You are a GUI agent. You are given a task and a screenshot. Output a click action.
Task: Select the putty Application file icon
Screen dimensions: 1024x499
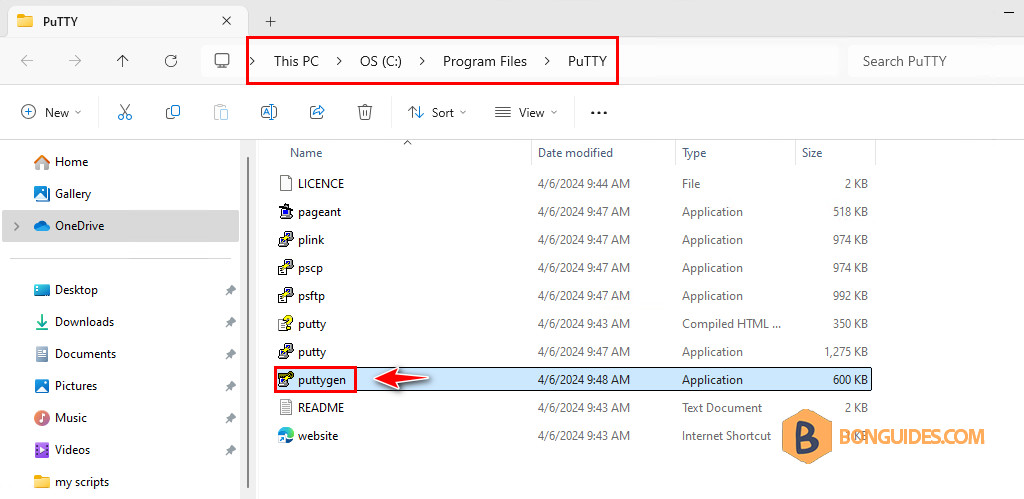click(285, 351)
